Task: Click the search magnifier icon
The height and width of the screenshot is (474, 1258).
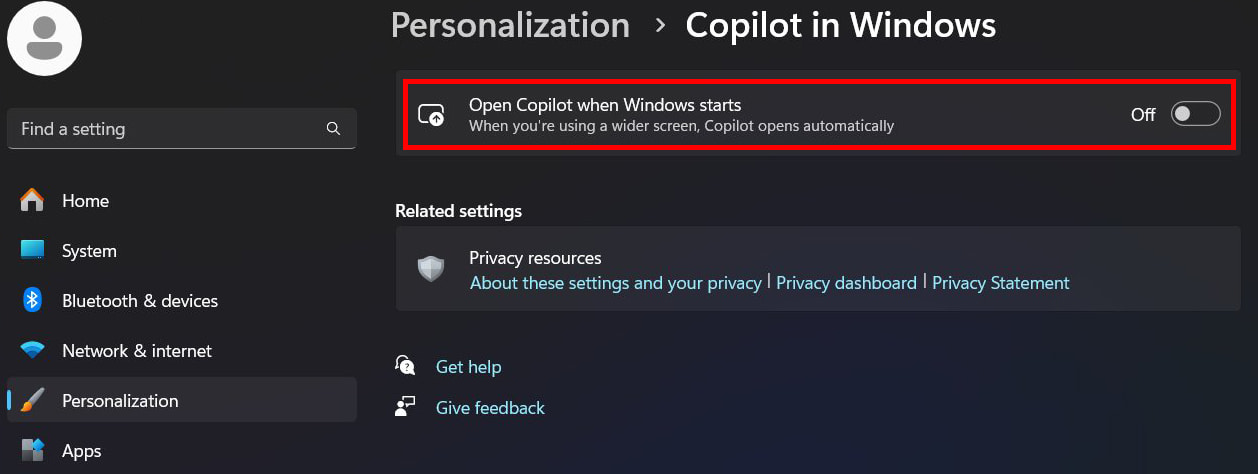Action: pyautogui.click(x=333, y=129)
